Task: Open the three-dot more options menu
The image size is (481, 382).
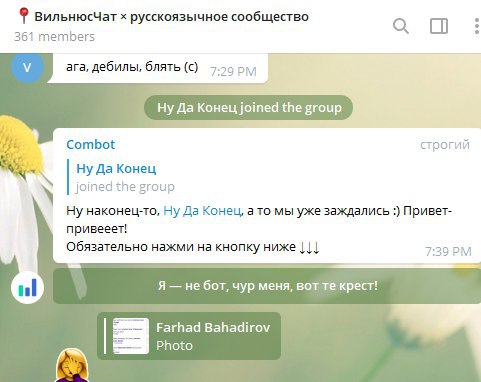Action: coord(477,26)
